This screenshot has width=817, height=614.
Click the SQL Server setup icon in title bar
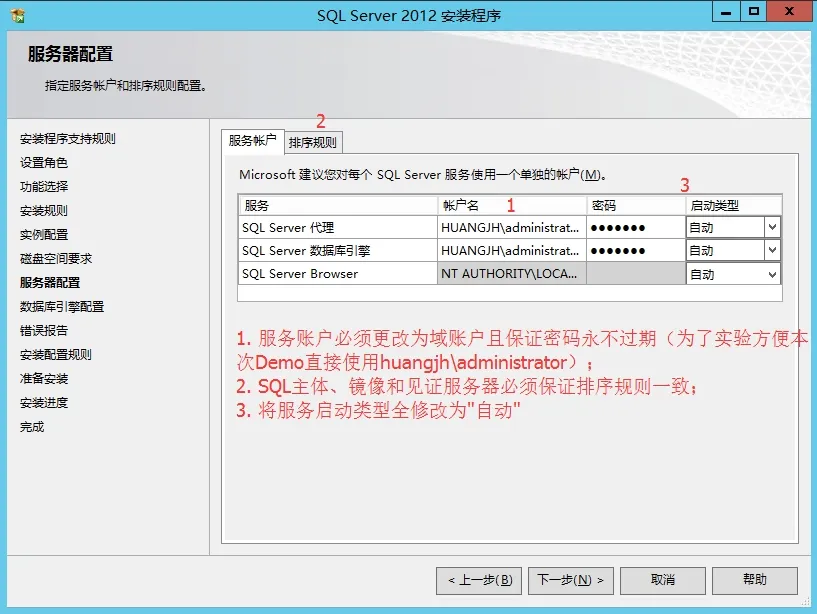(18, 16)
